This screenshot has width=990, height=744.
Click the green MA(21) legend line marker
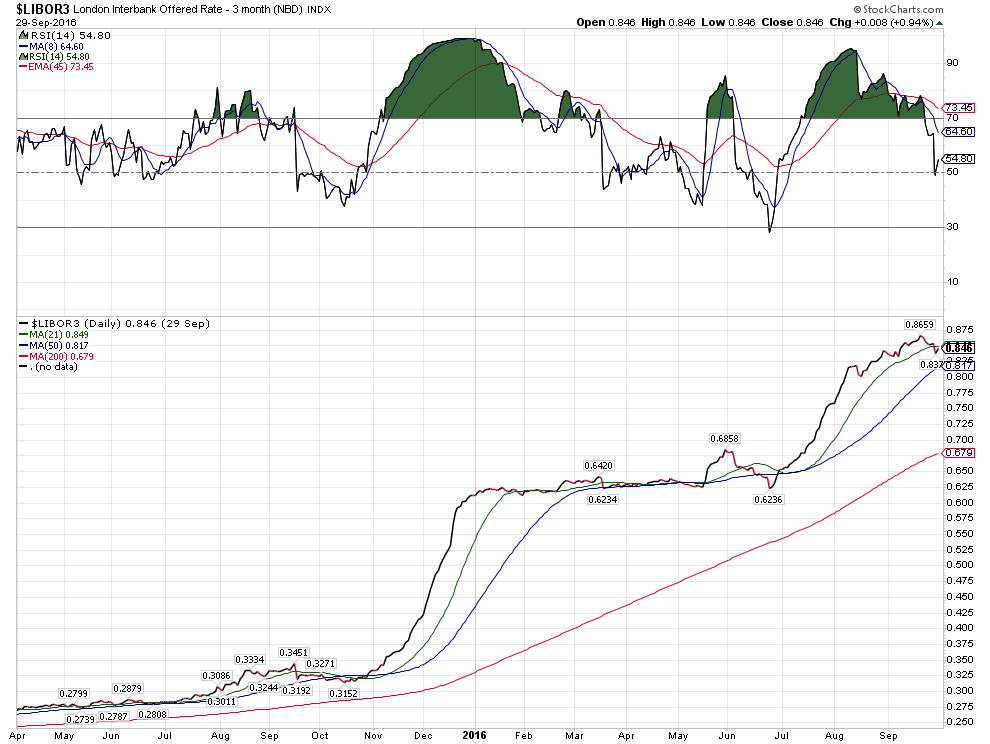coord(22,335)
